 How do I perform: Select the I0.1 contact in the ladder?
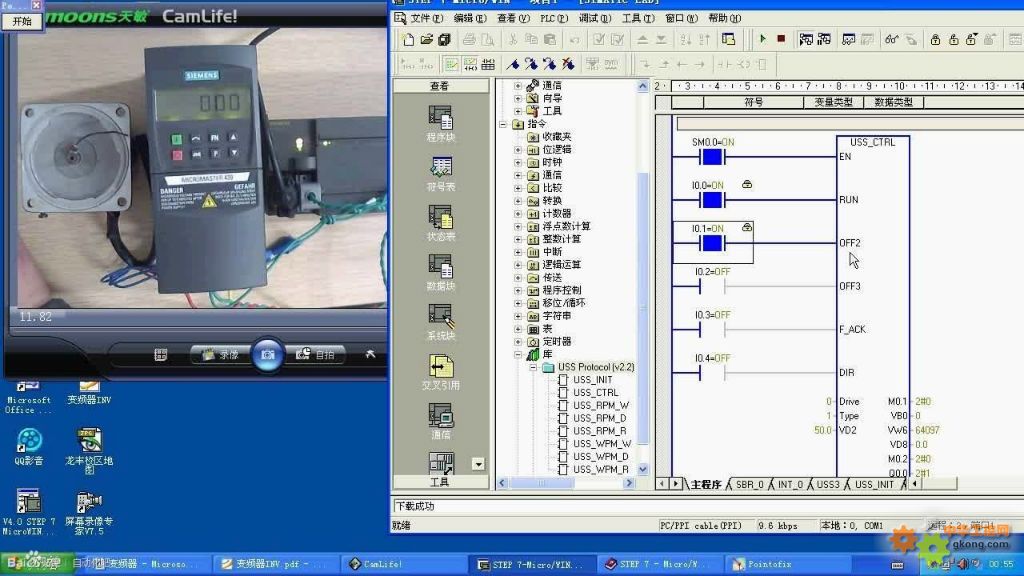pos(711,244)
